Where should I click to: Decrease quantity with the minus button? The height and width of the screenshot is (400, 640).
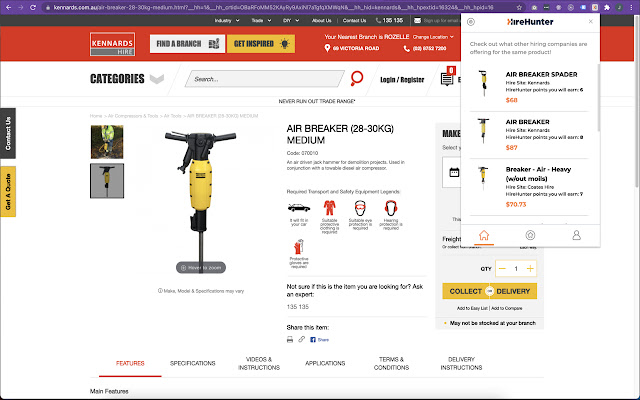point(502,269)
